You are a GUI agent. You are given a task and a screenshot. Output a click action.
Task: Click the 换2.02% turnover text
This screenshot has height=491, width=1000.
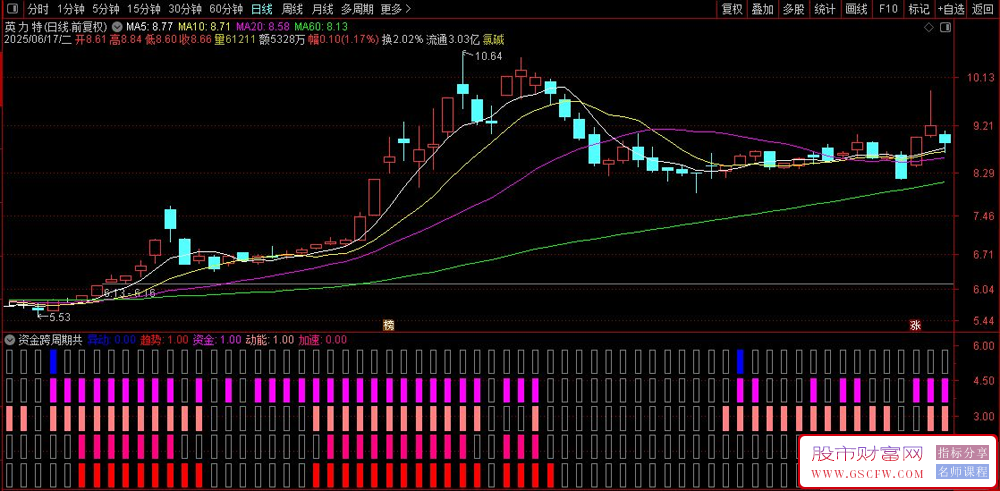click(402, 40)
